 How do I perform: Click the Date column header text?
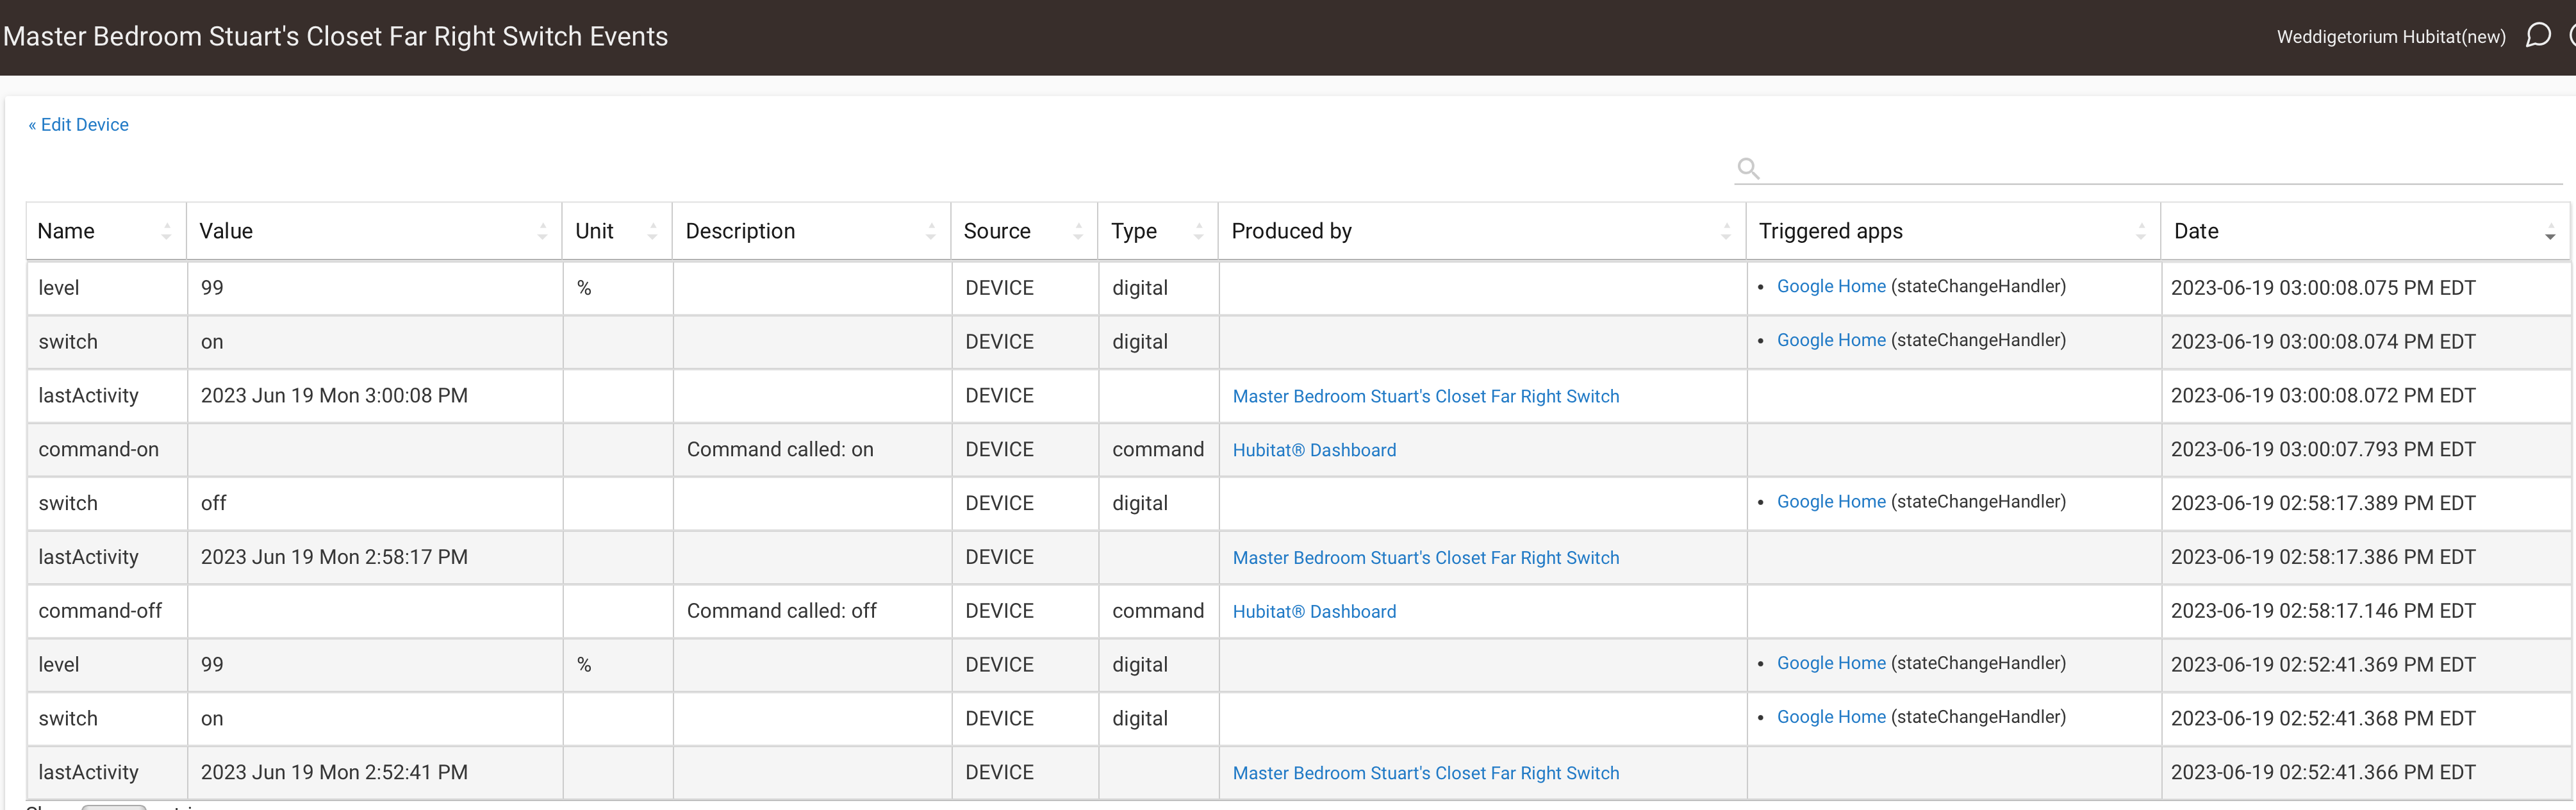(2196, 231)
